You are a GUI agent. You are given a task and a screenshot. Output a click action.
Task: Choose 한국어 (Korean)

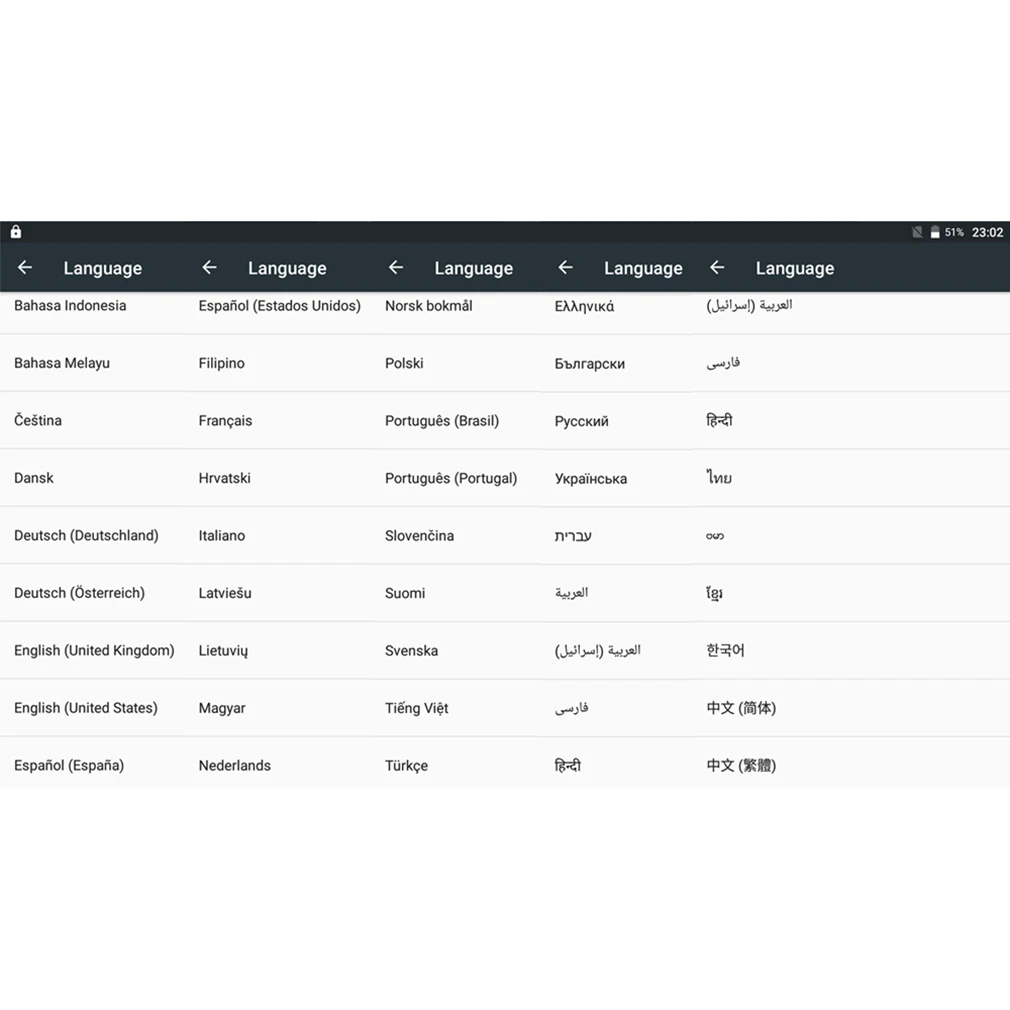(725, 651)
